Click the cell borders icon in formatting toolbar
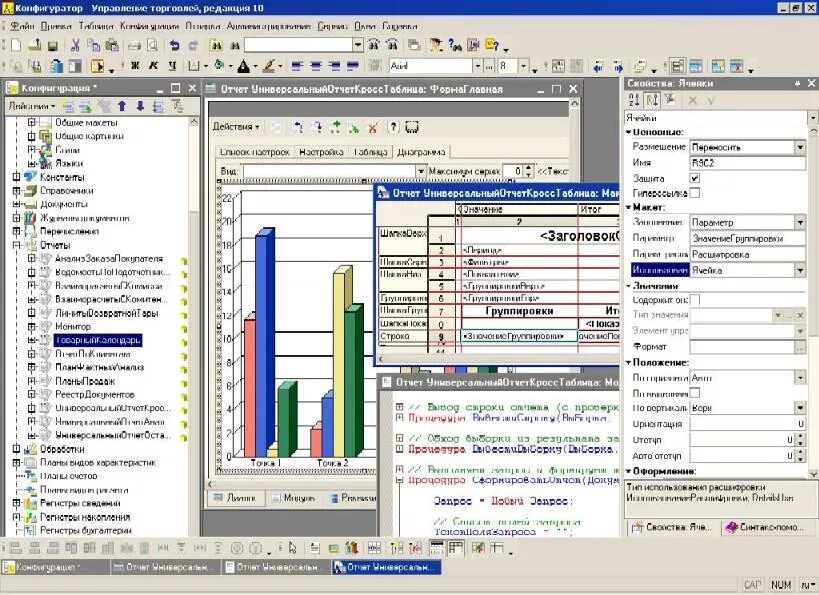 [194, 66]
